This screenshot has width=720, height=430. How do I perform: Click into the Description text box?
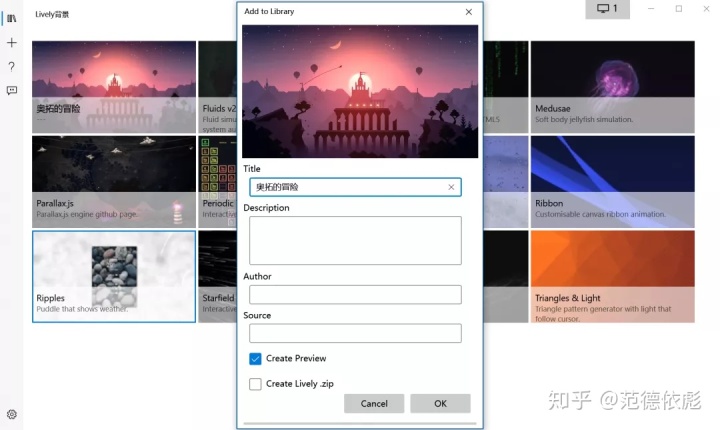click(355, 240)
